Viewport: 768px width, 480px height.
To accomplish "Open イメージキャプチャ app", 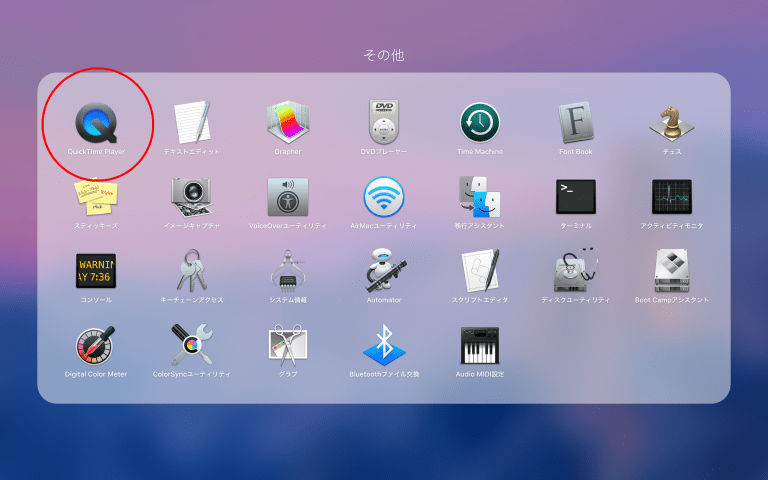I will point(192,197).
